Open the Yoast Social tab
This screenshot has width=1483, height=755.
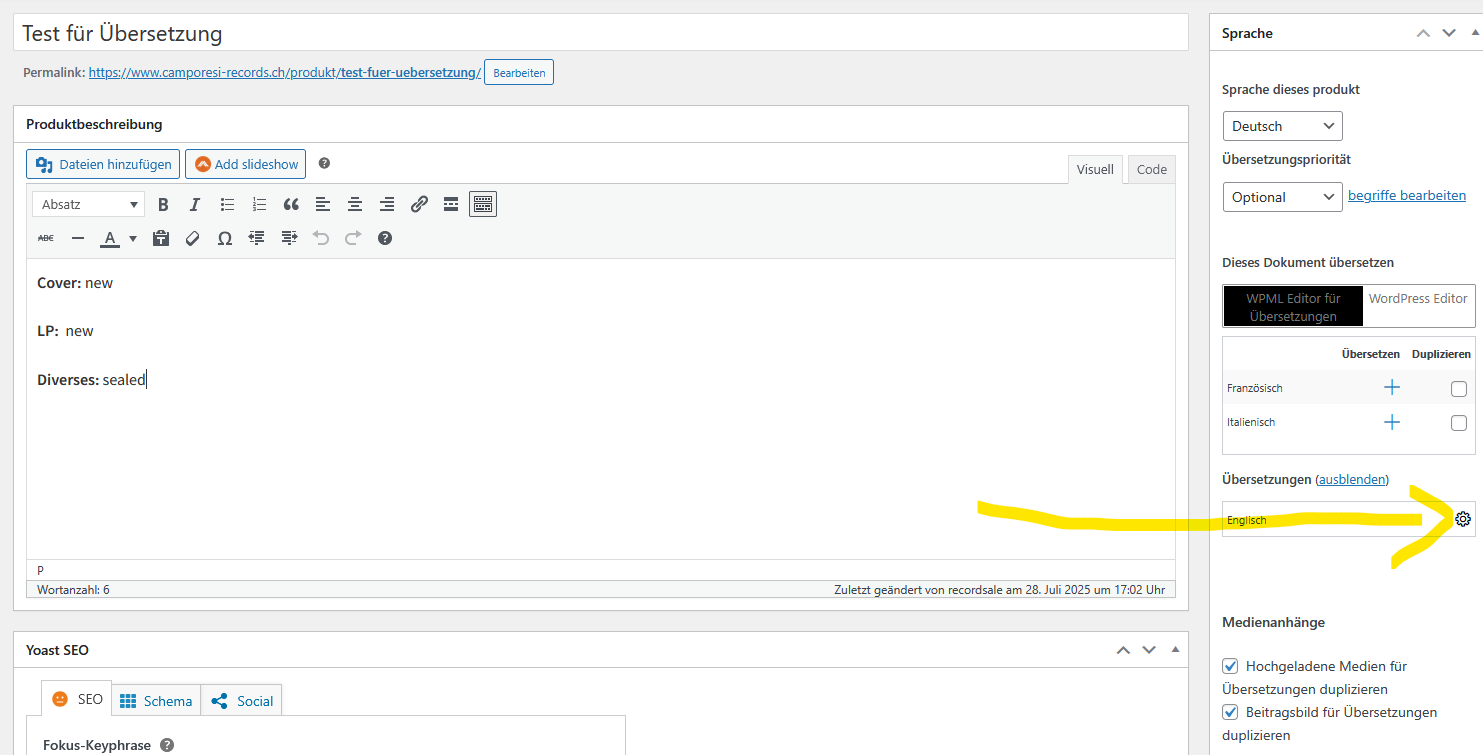click(x=242, y=700)
